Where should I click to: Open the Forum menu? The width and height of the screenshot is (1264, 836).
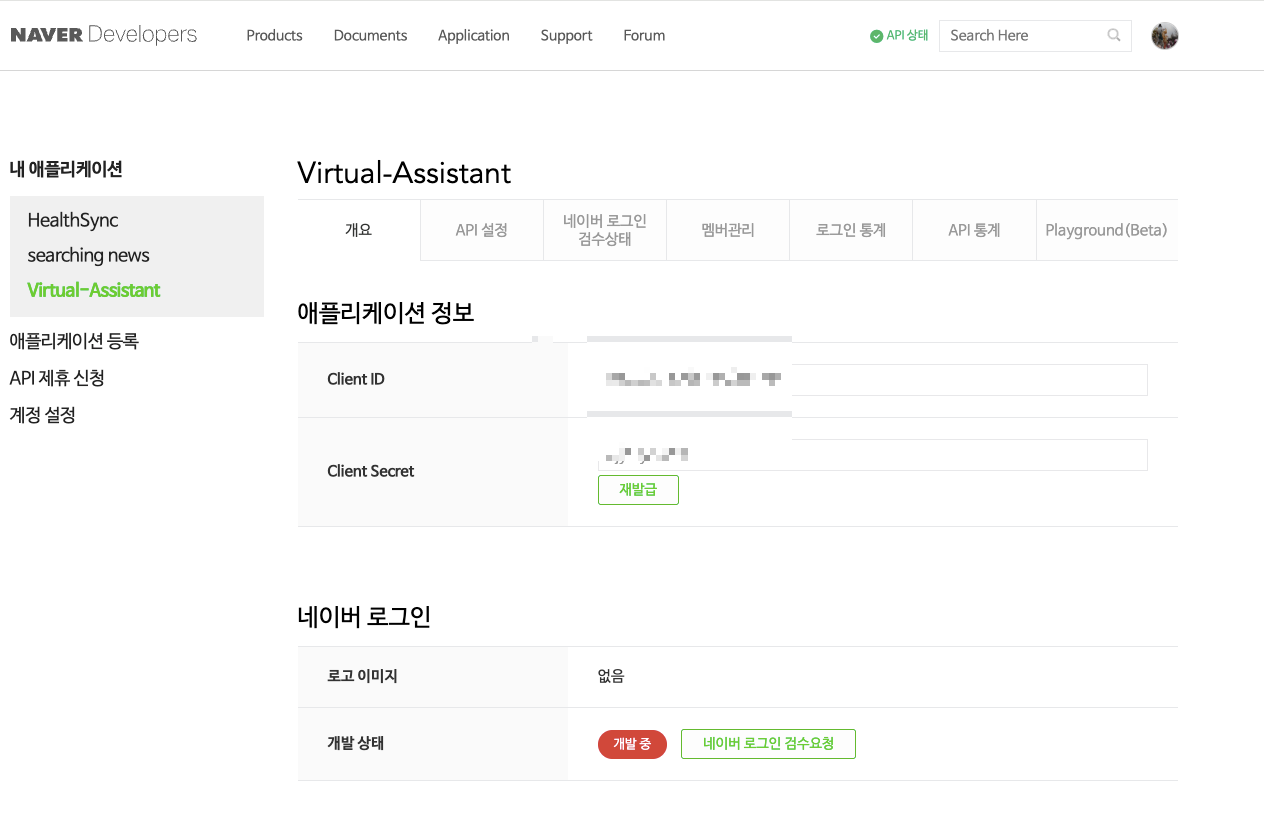pos(644,35)
